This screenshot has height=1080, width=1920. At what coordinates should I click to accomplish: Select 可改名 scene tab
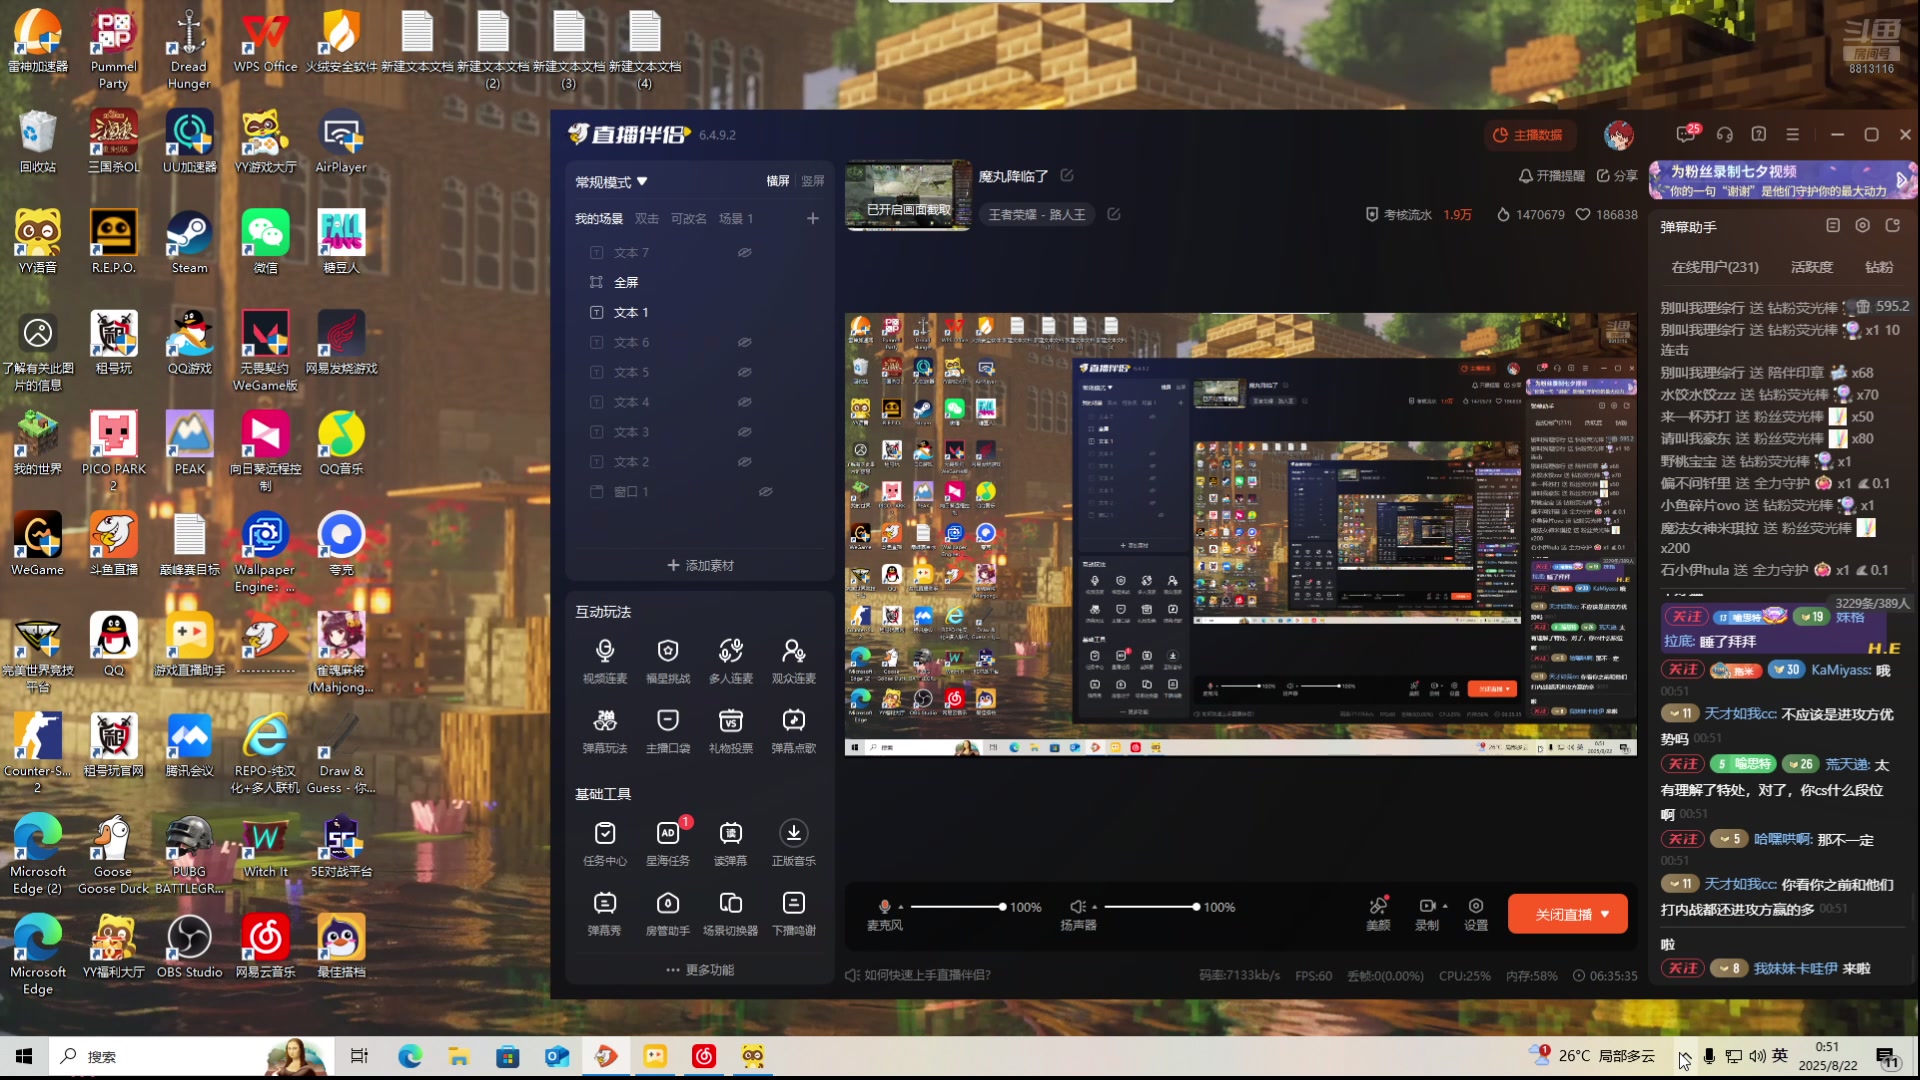[689, 218]
